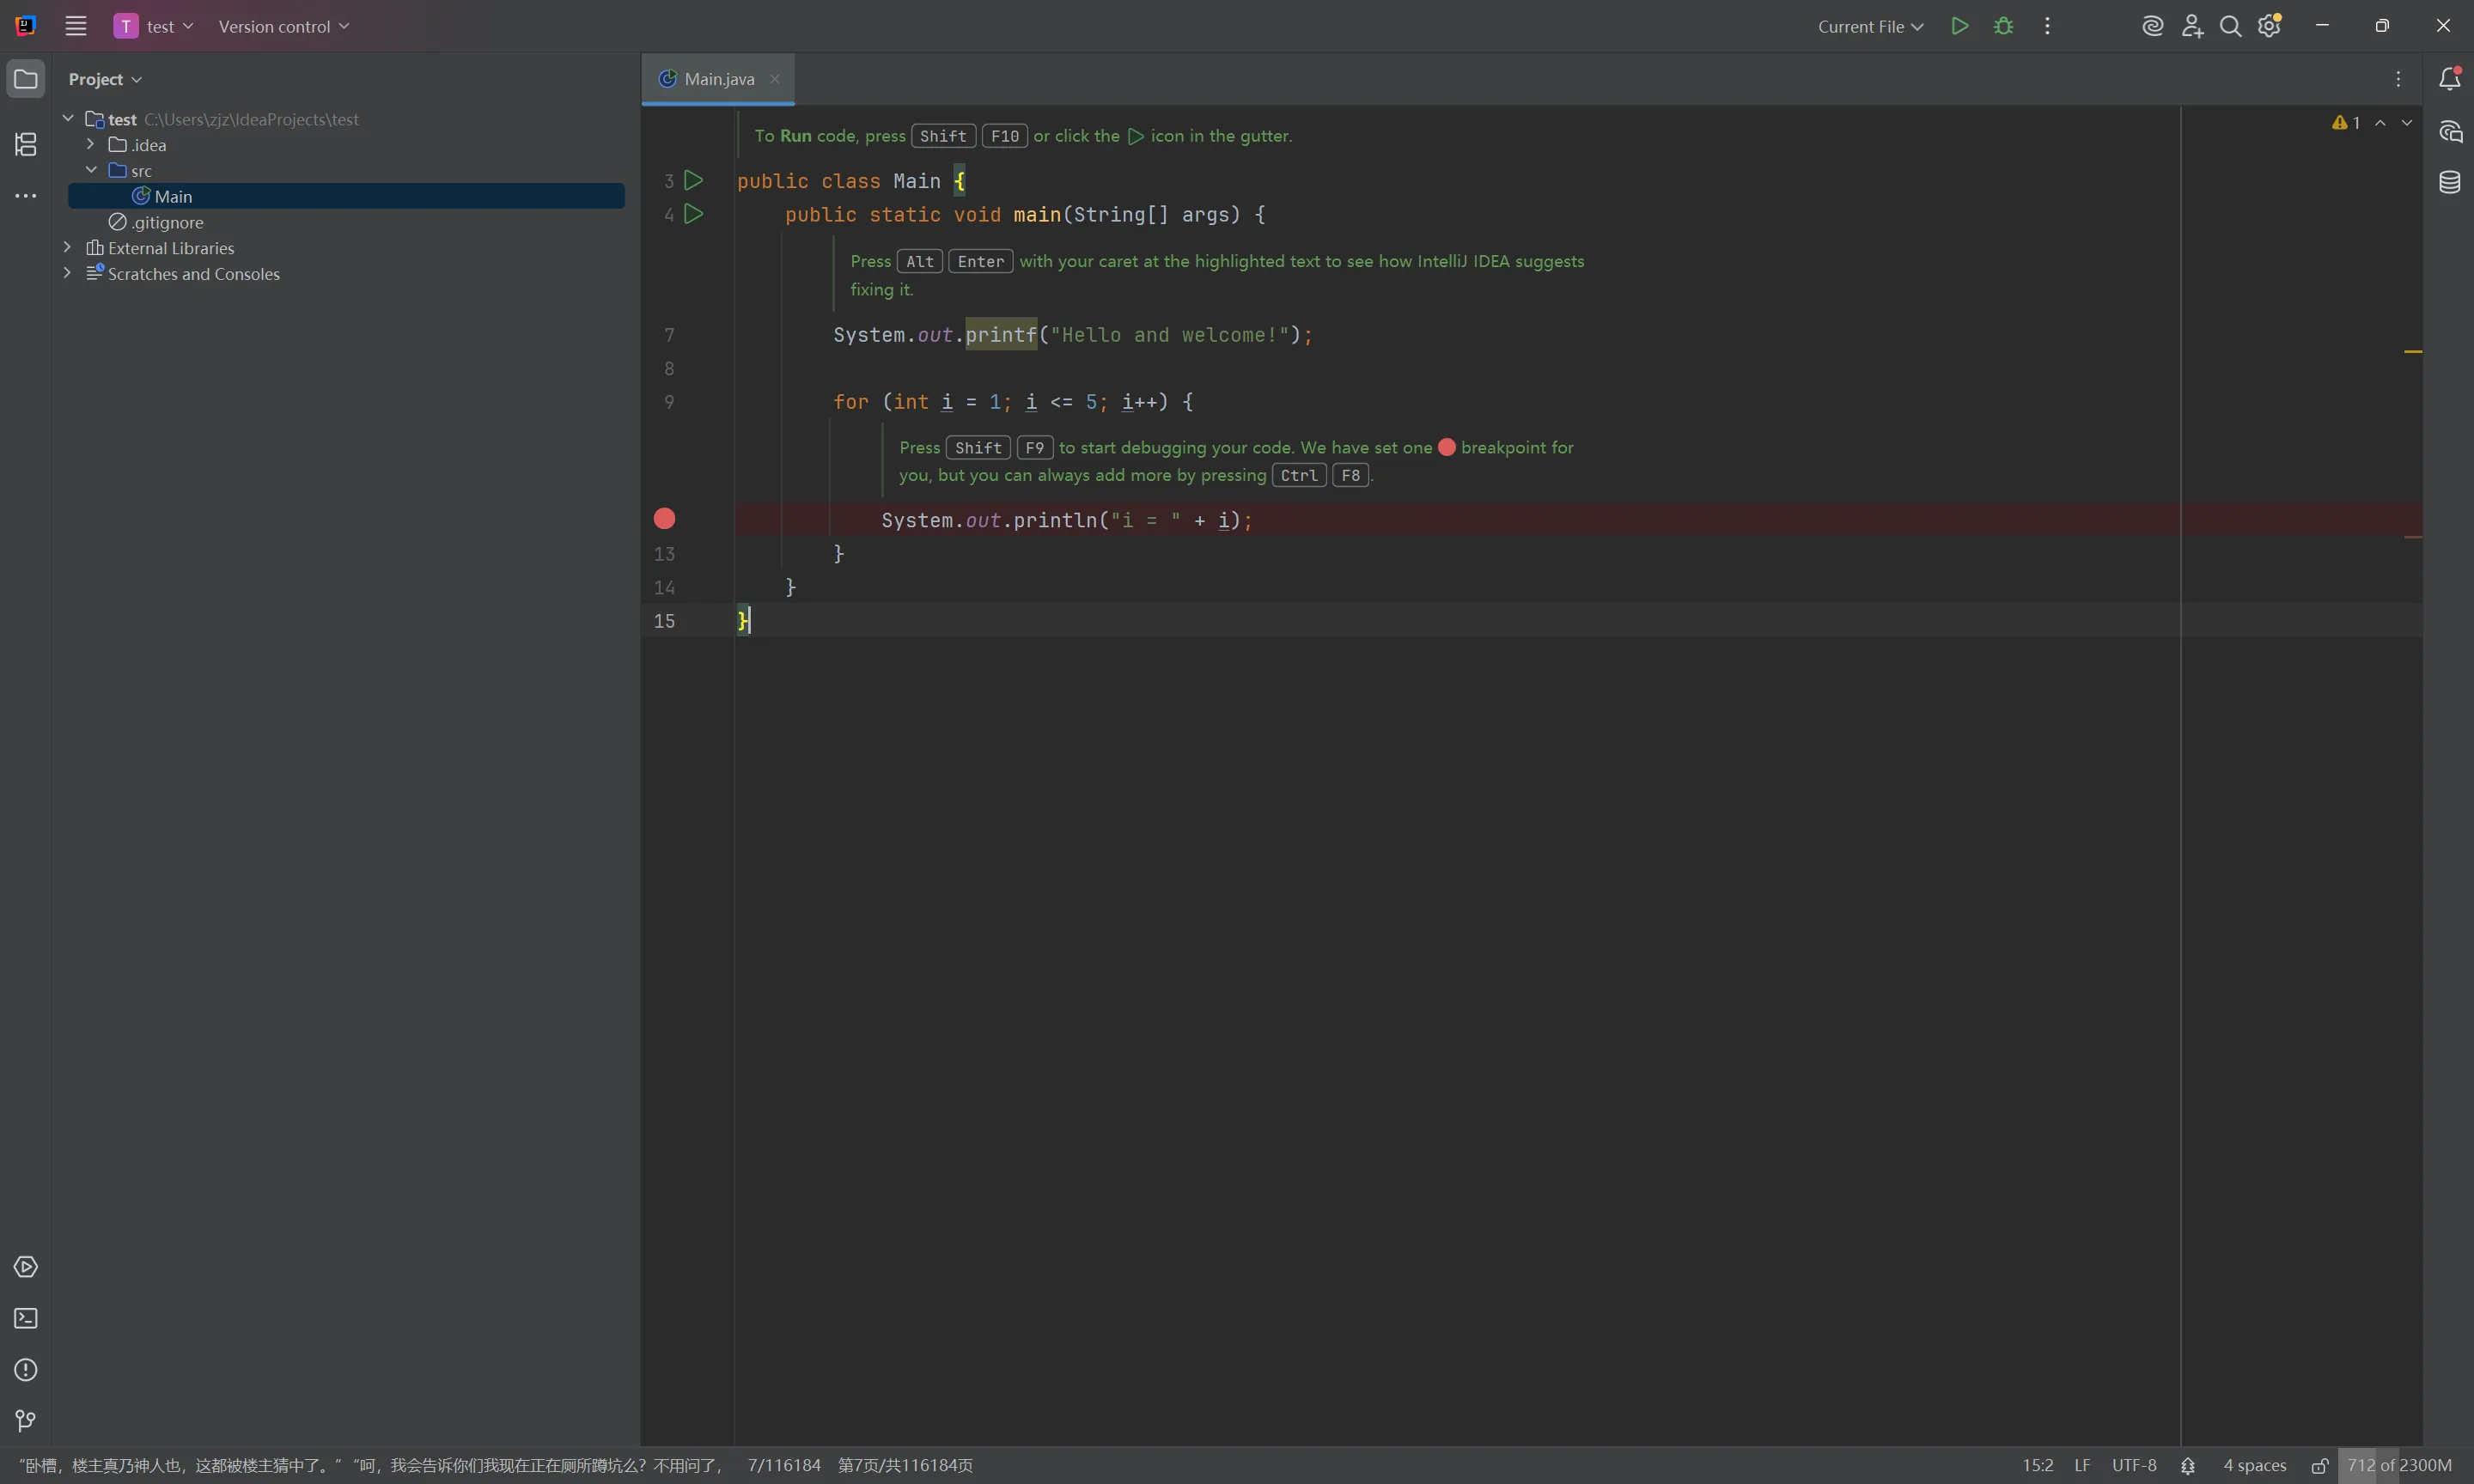Expand External Libraries node
2474x1484 pixels.
click(x=67, y=247)
